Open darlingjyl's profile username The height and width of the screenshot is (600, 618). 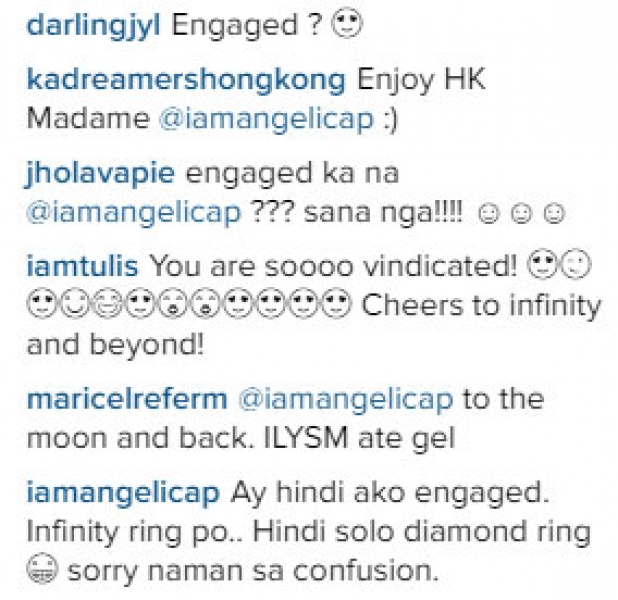(93, 26)
